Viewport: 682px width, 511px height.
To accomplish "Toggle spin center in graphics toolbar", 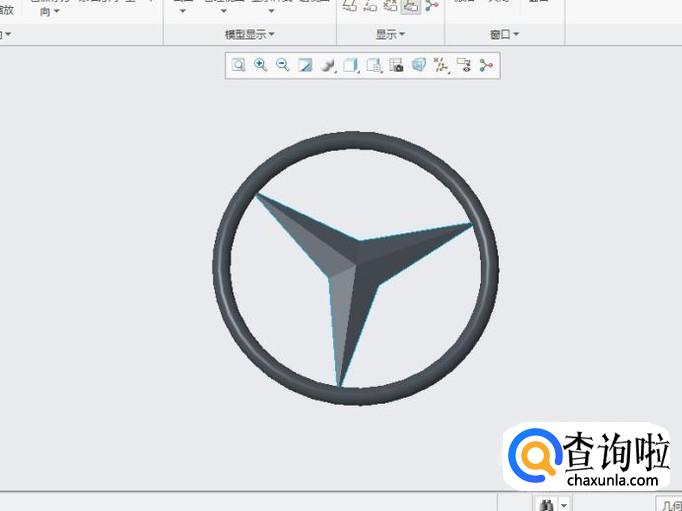I will (486, 66).
